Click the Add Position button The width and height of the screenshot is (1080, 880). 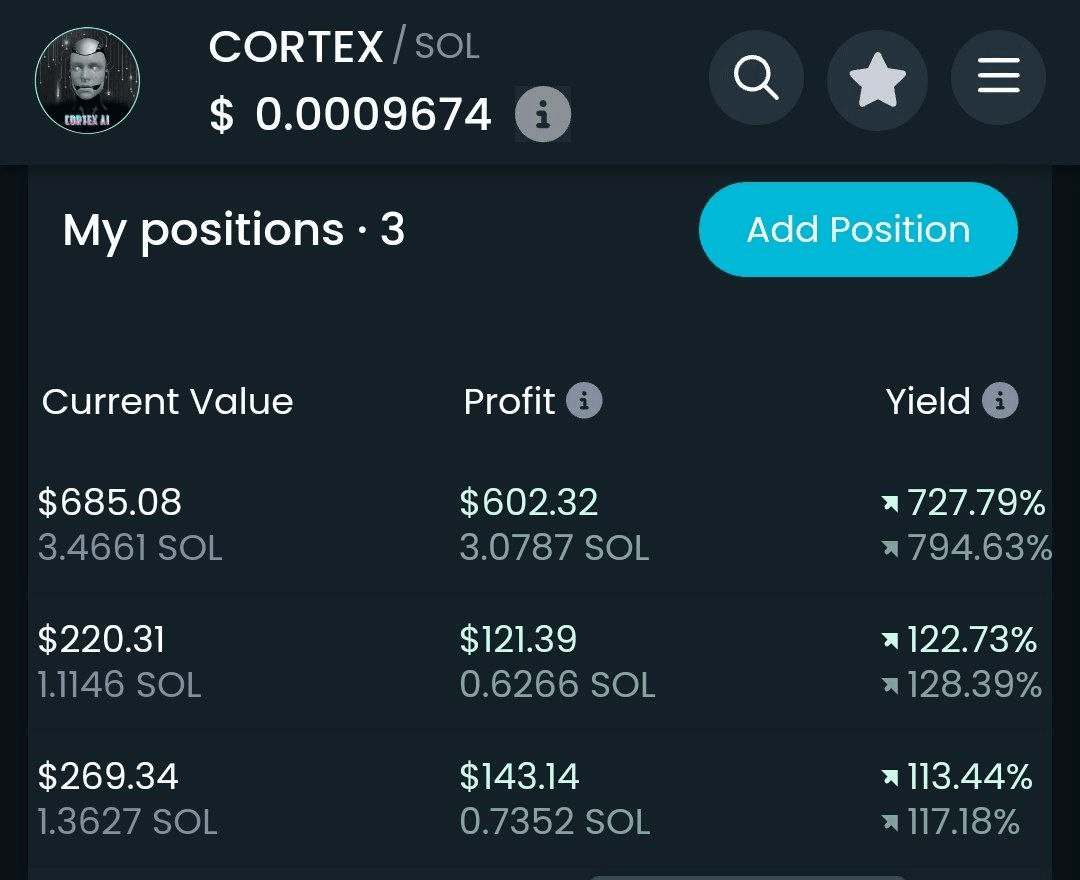click(858, 229)
